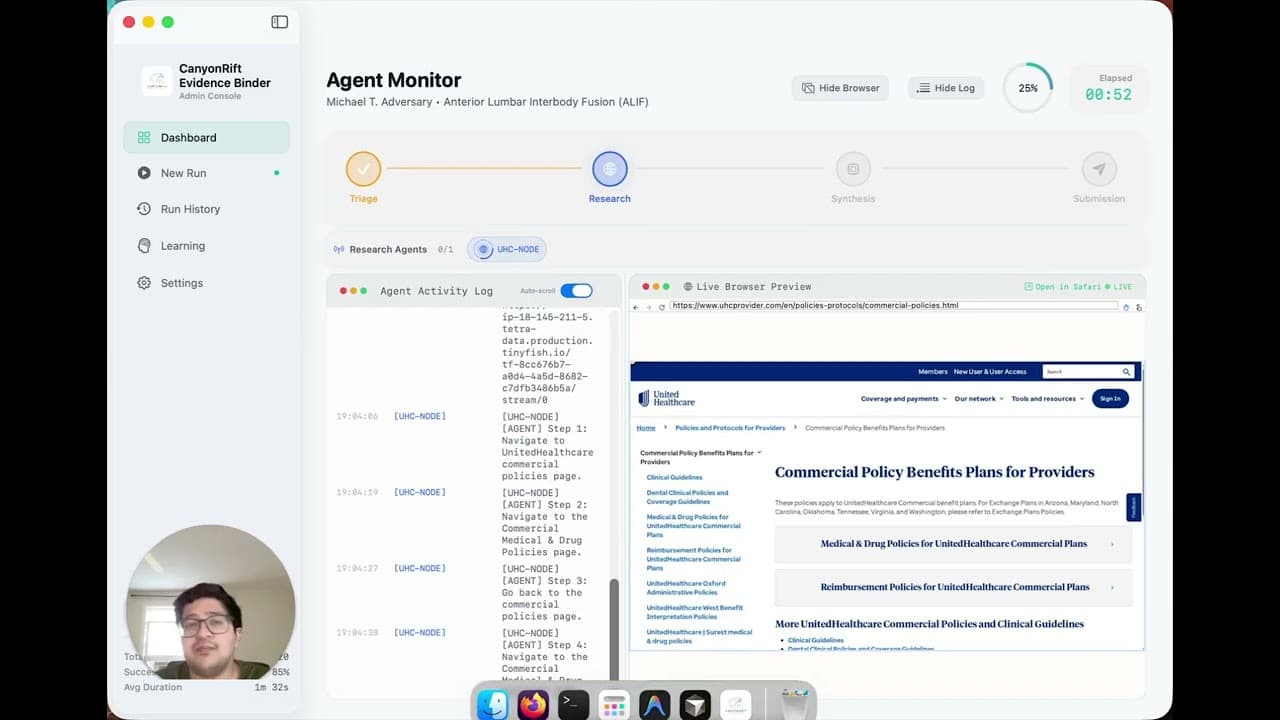Launch Firefox from the Dock

pyautogui.click(x=533, y=704)
